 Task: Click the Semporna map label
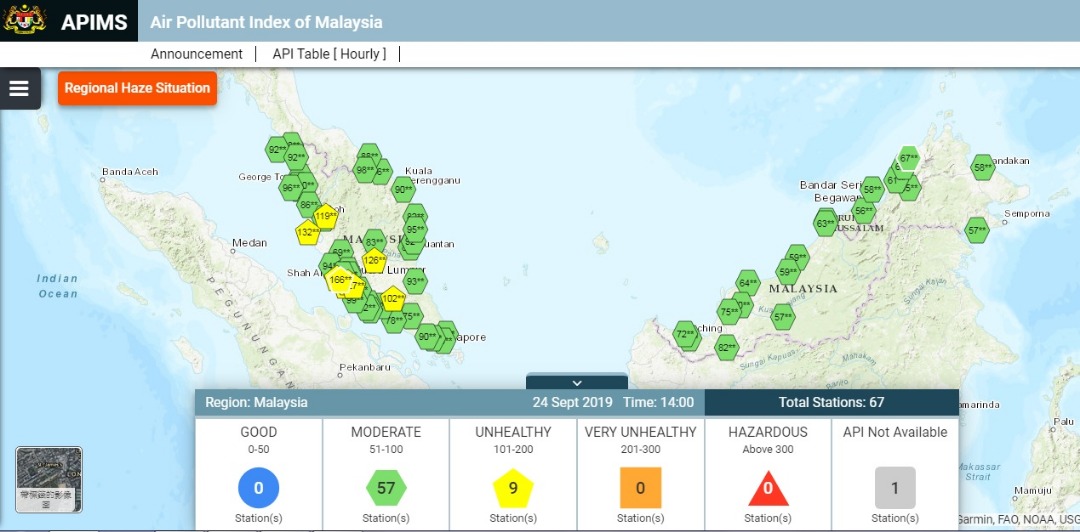(1027, 214)
